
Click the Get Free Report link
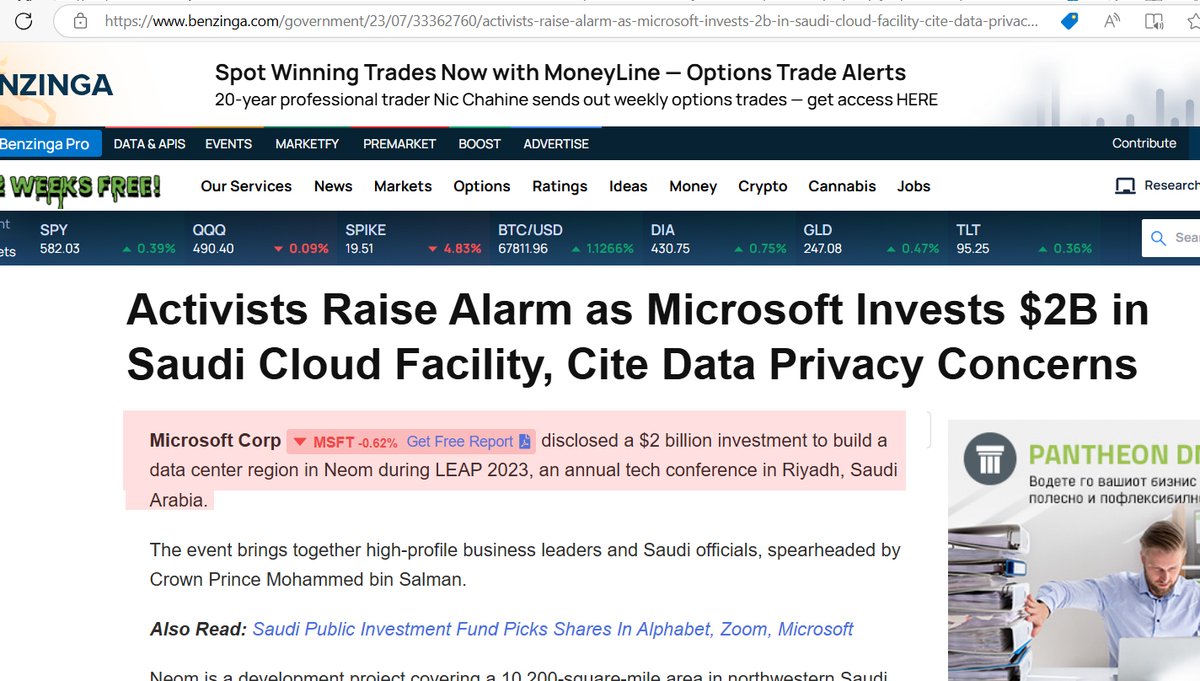point(459,441)
